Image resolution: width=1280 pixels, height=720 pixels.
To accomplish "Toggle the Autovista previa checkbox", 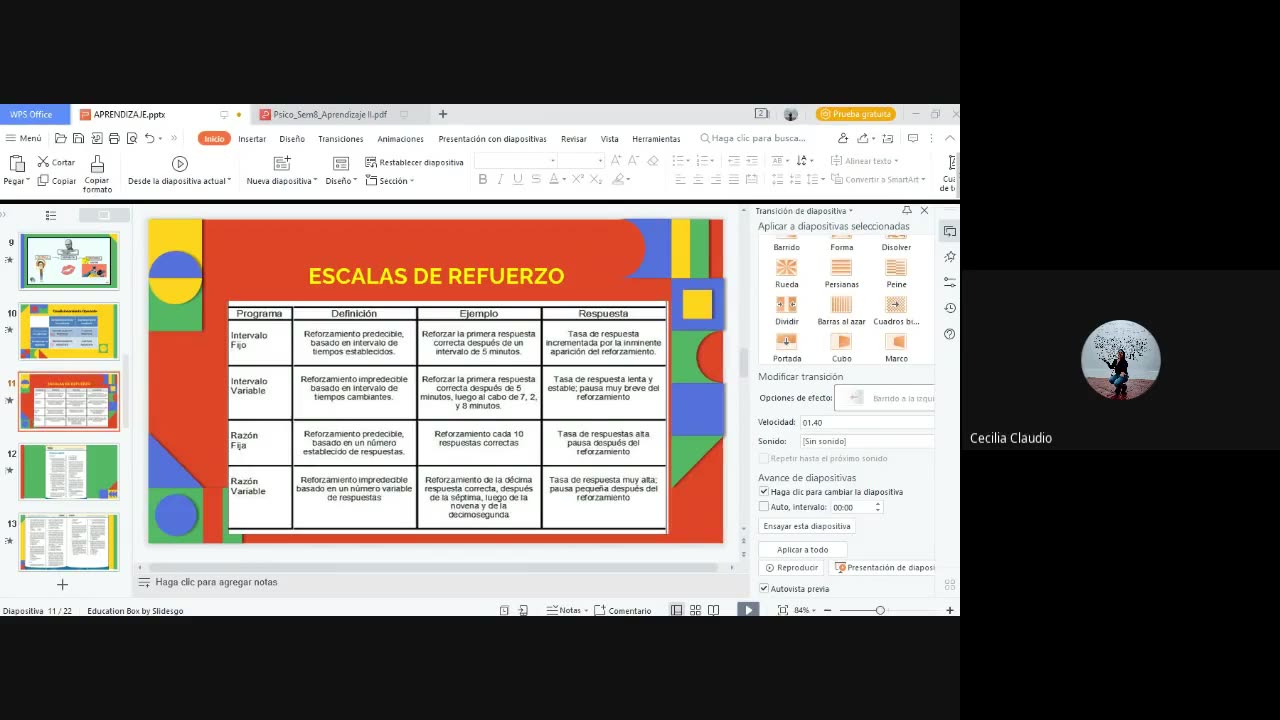I will (764, 589).
